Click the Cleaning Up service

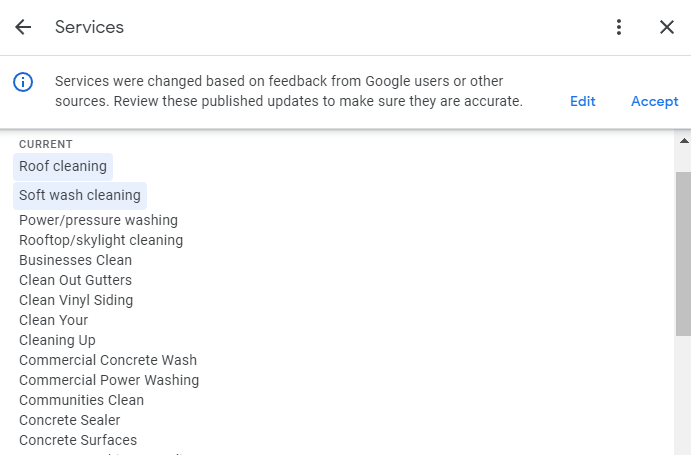(x=57, y=340)
